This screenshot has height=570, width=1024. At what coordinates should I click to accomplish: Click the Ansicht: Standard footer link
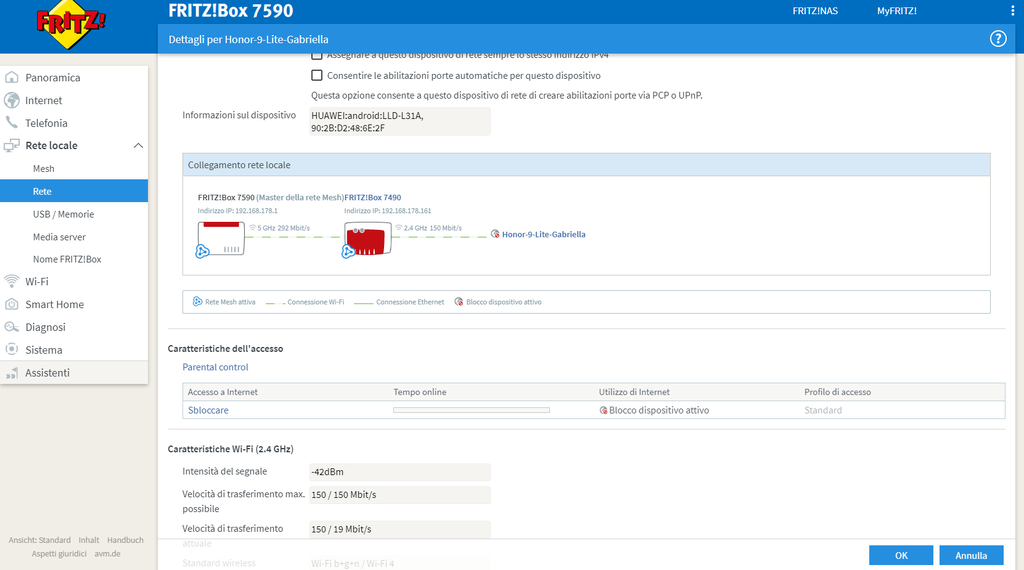pos(40,540)
